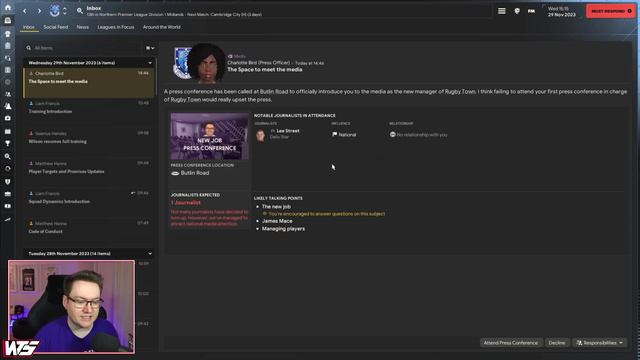Click journalist Lee Street's name
This screenshot has height=360, width=640.
(x=288, y=131)
